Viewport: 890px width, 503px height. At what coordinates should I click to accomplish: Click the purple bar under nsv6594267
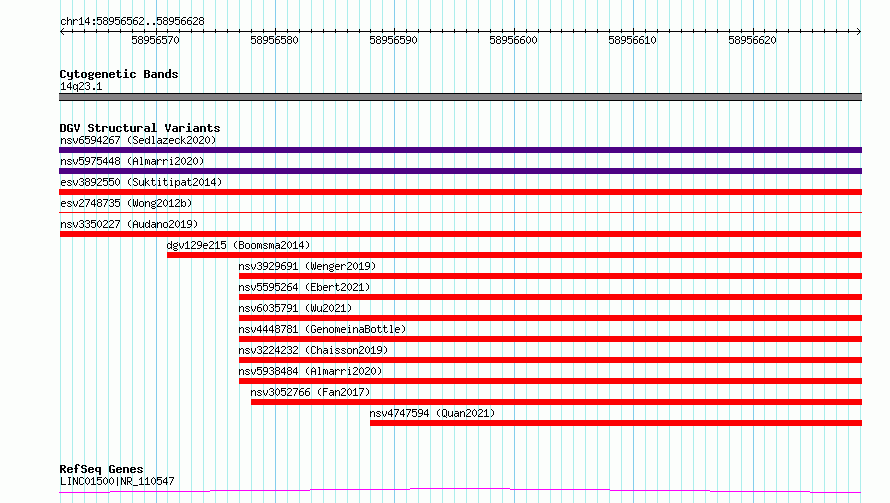[x=460, y=150]
